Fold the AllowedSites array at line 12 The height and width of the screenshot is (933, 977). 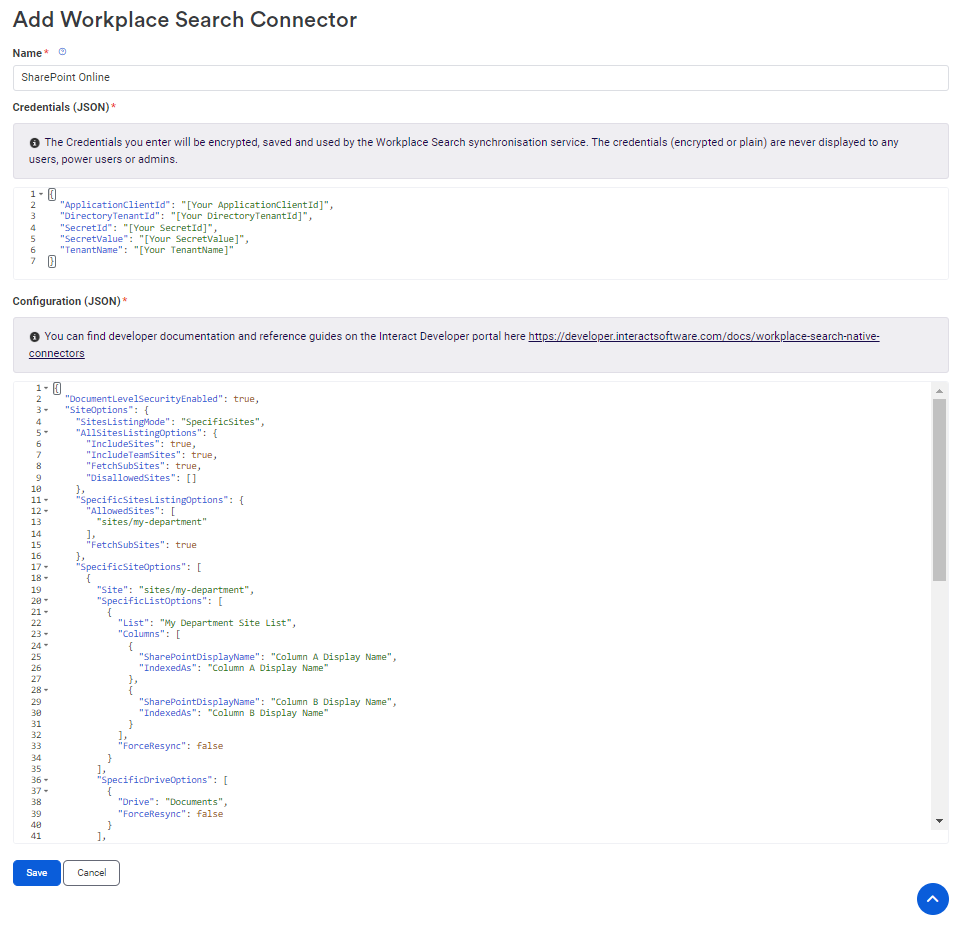point(46,511)
